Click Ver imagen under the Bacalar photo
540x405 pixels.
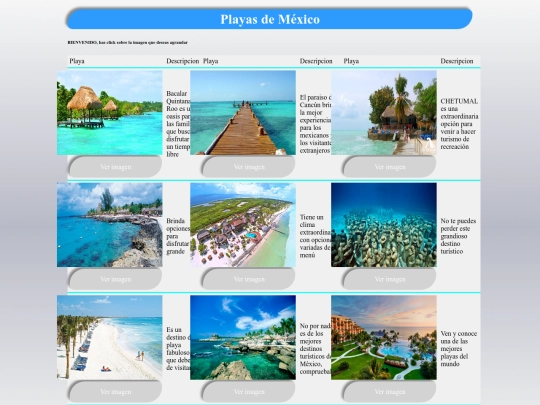point(116,167)
